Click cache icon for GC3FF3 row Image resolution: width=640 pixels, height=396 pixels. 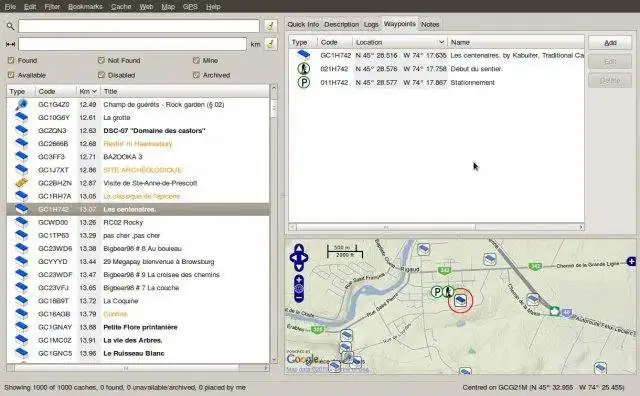coord(21,157)
